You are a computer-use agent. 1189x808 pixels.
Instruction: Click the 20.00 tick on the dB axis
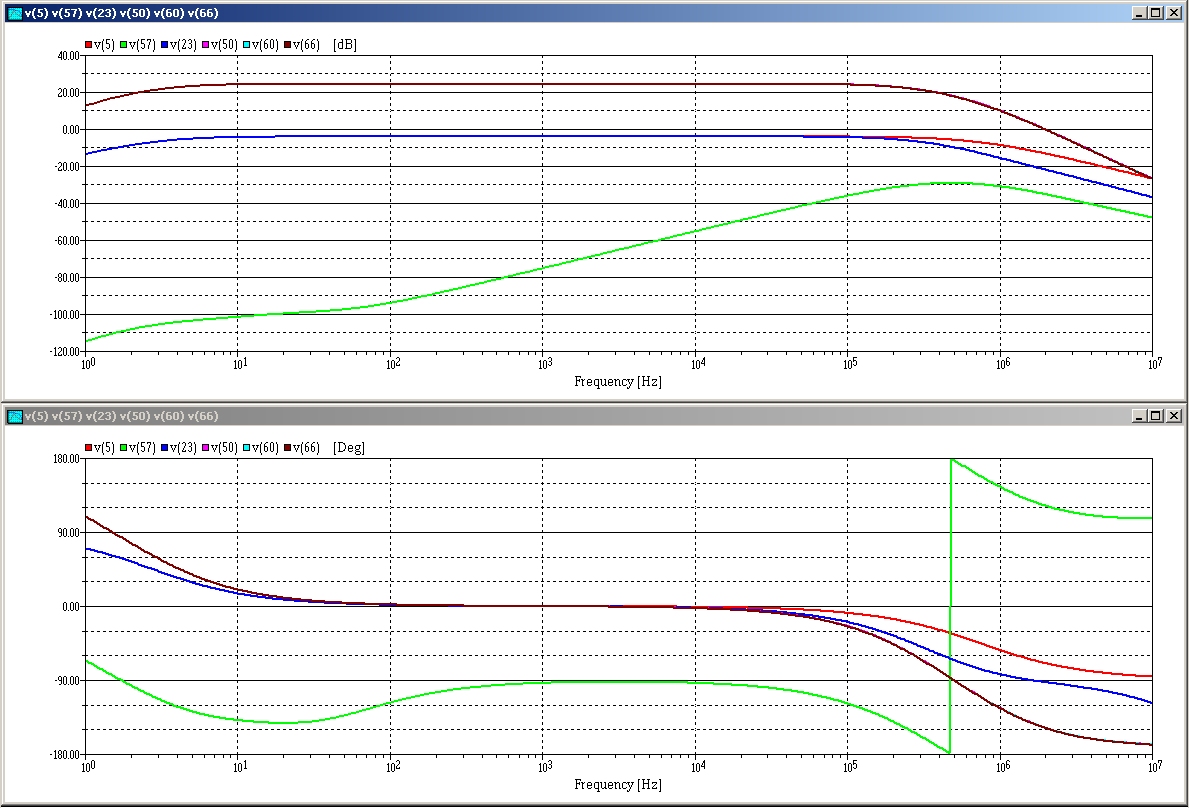click(69, 92)
